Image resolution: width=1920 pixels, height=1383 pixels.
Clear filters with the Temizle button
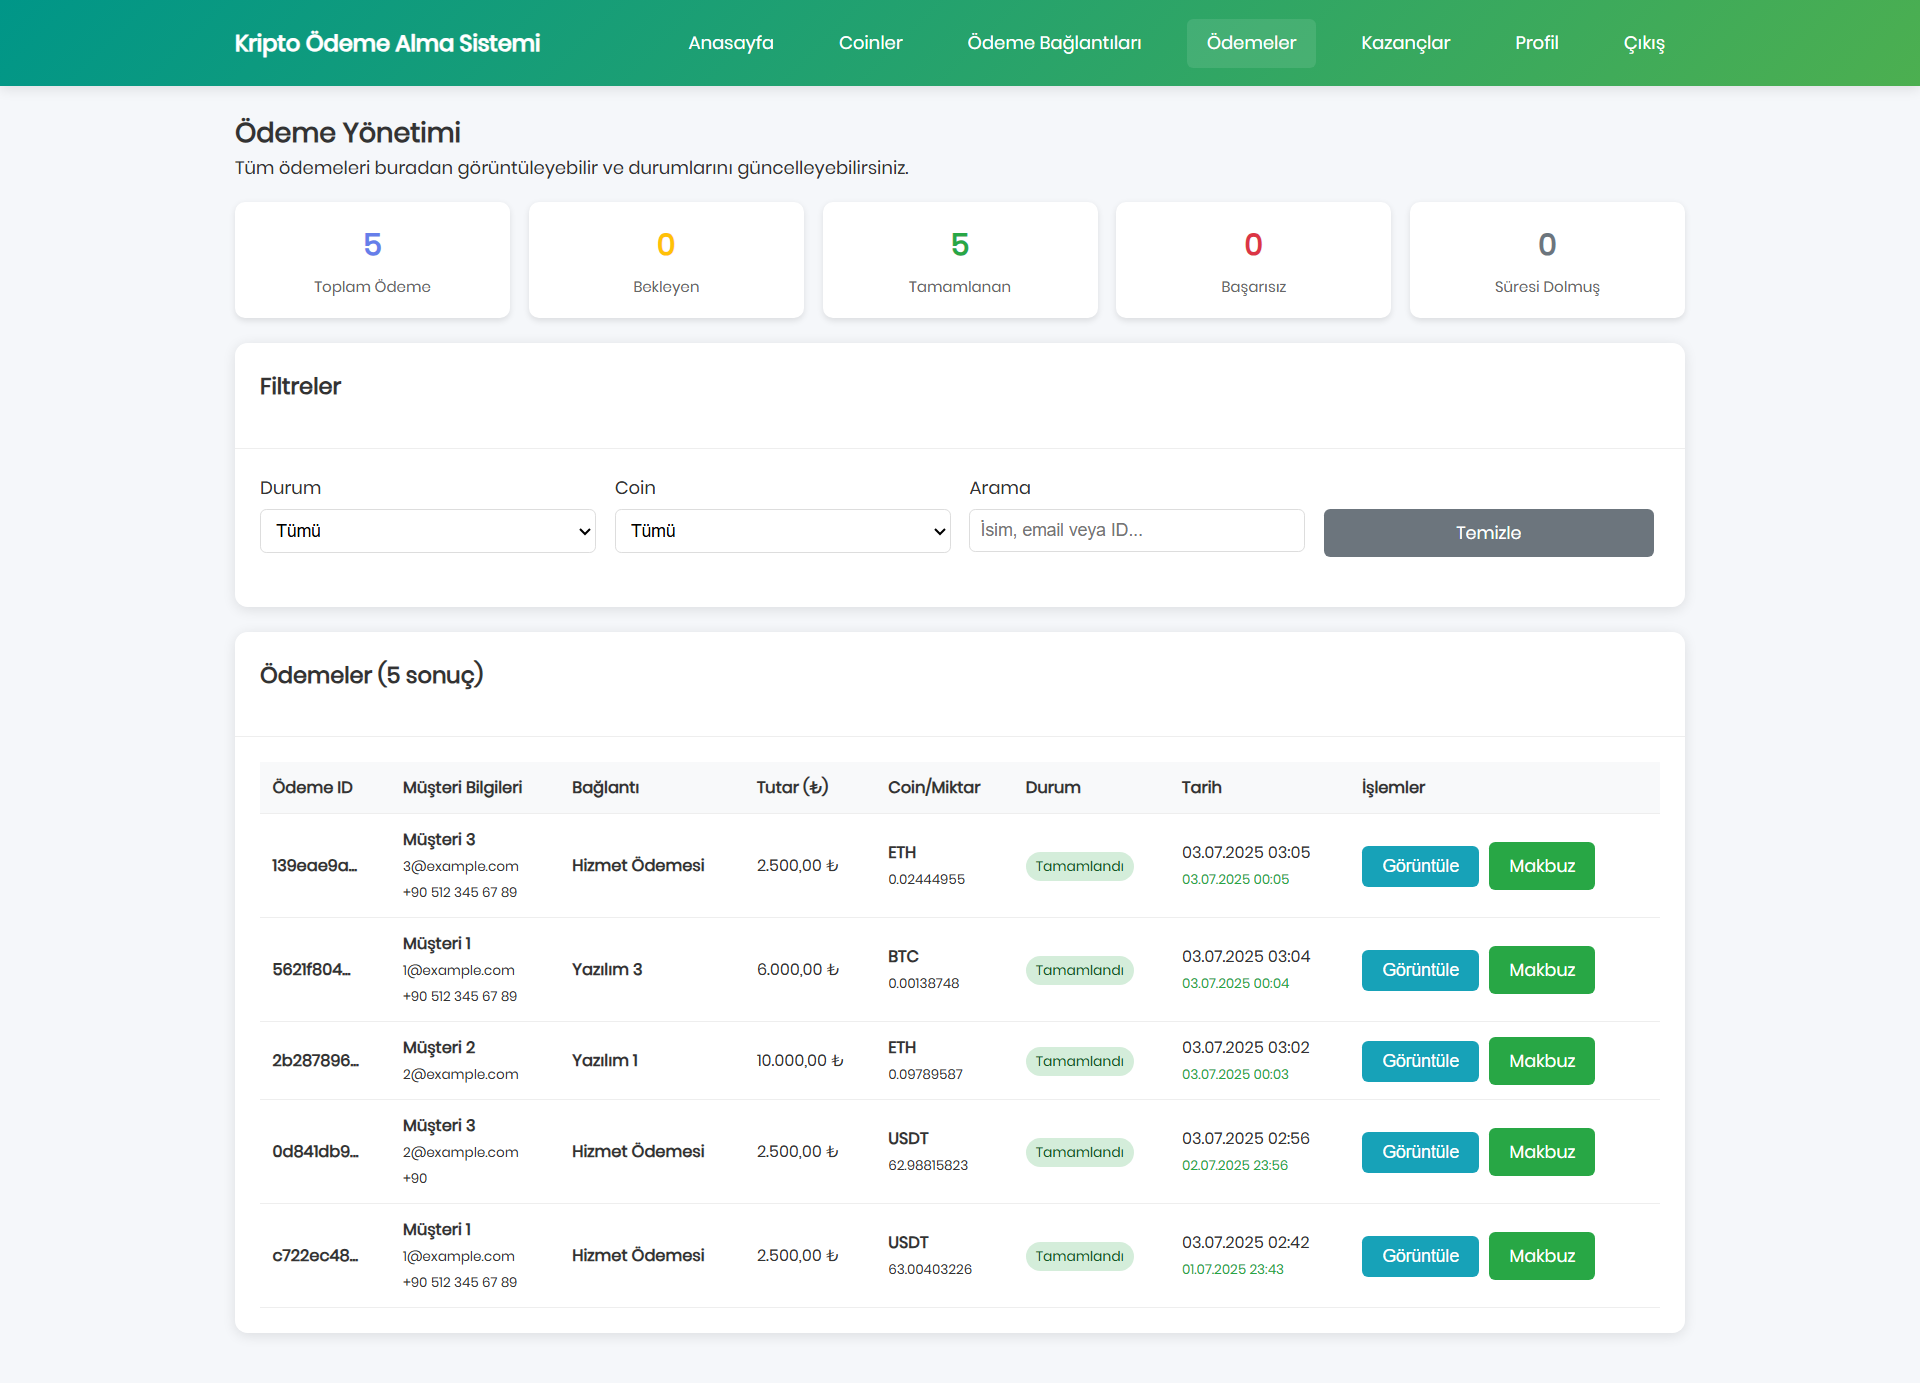tap(1488, 533)
